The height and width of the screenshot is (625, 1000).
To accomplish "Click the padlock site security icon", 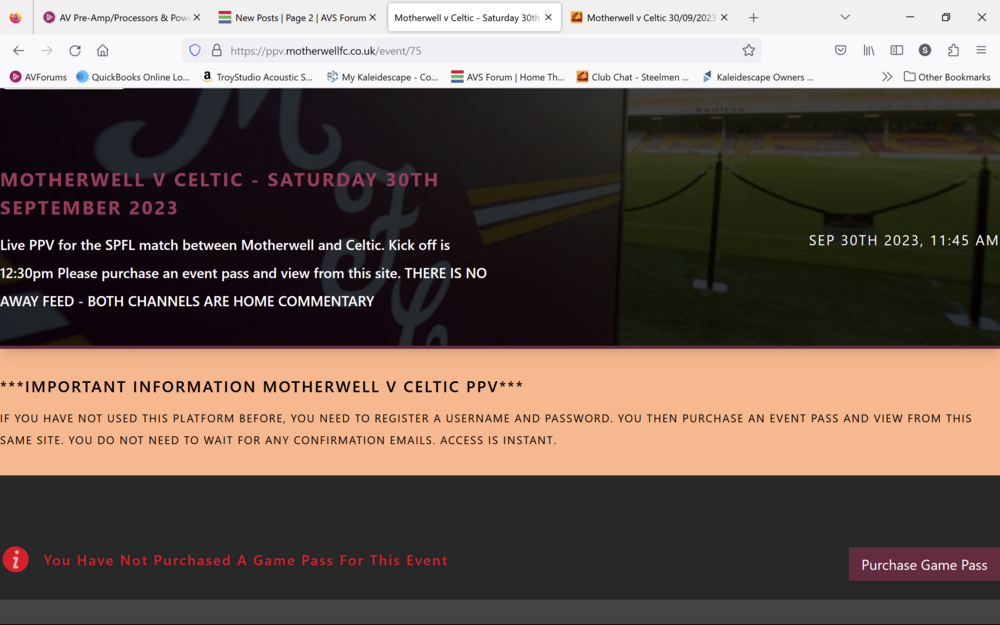I will (x=217, y=50).
